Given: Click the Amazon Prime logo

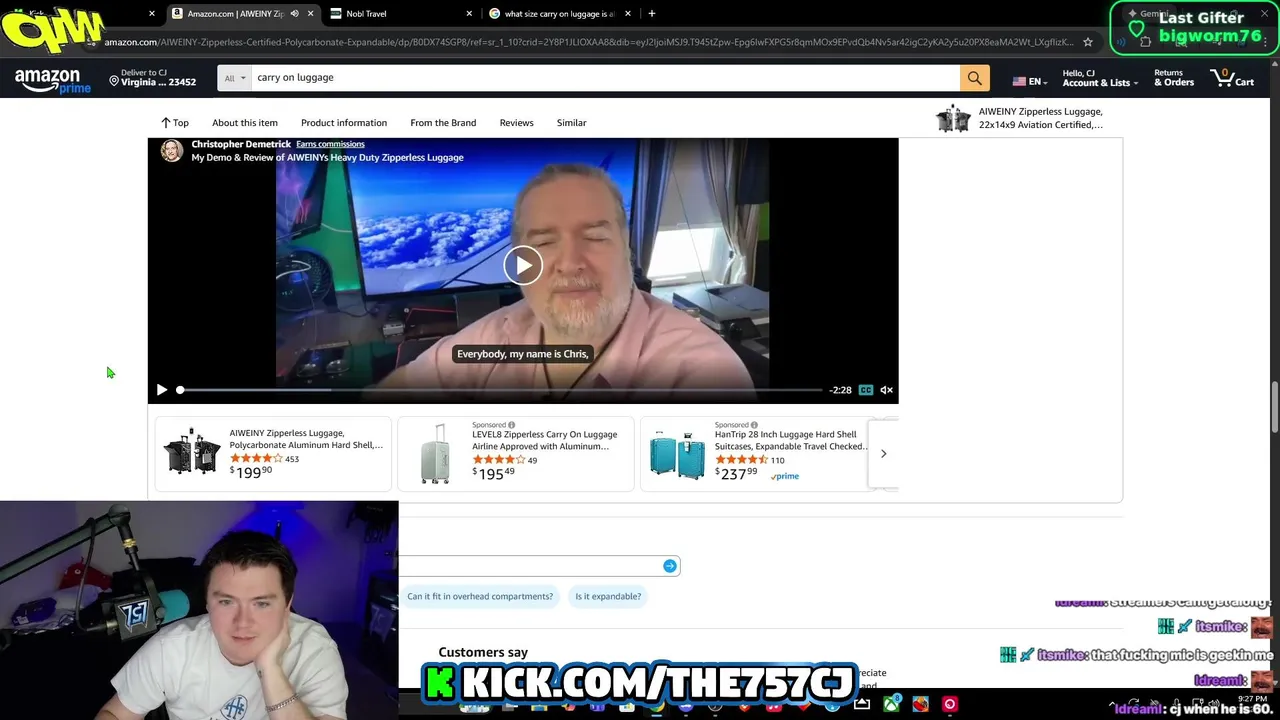Looking at the screenshot, I should click(x=52, y=80).
